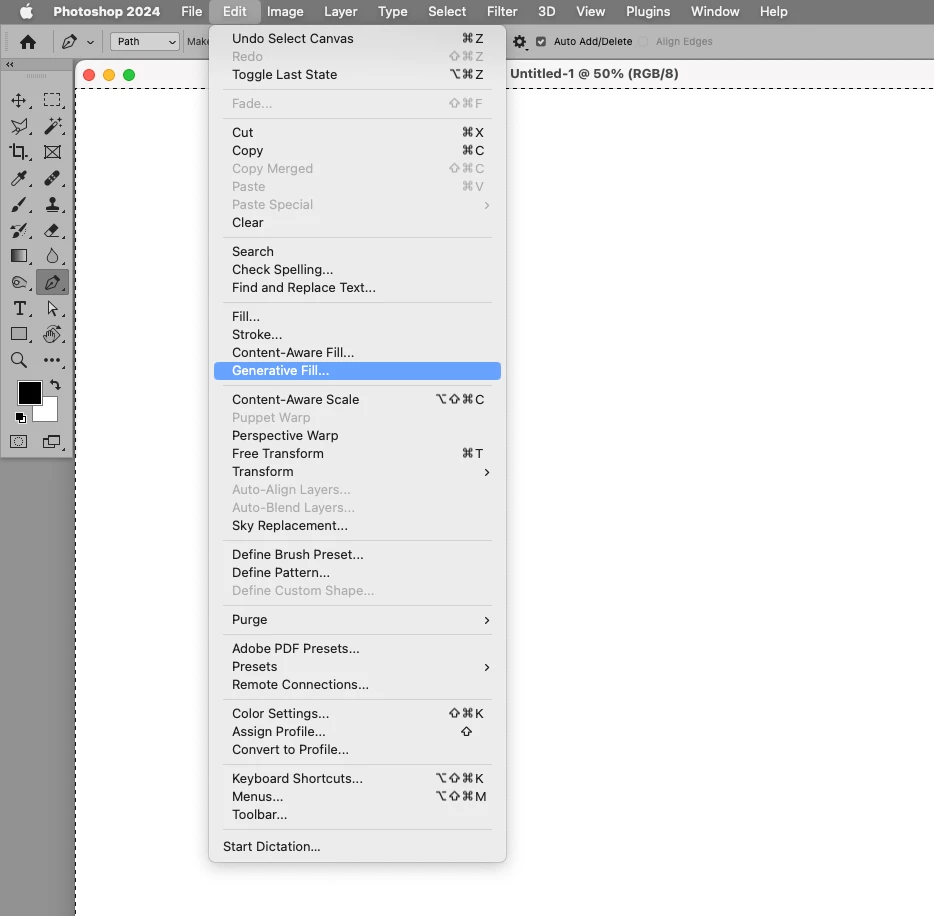Select the Magic Wand tool
The width and height of the screenshot is (934, 916).
[x=52, y=126]
